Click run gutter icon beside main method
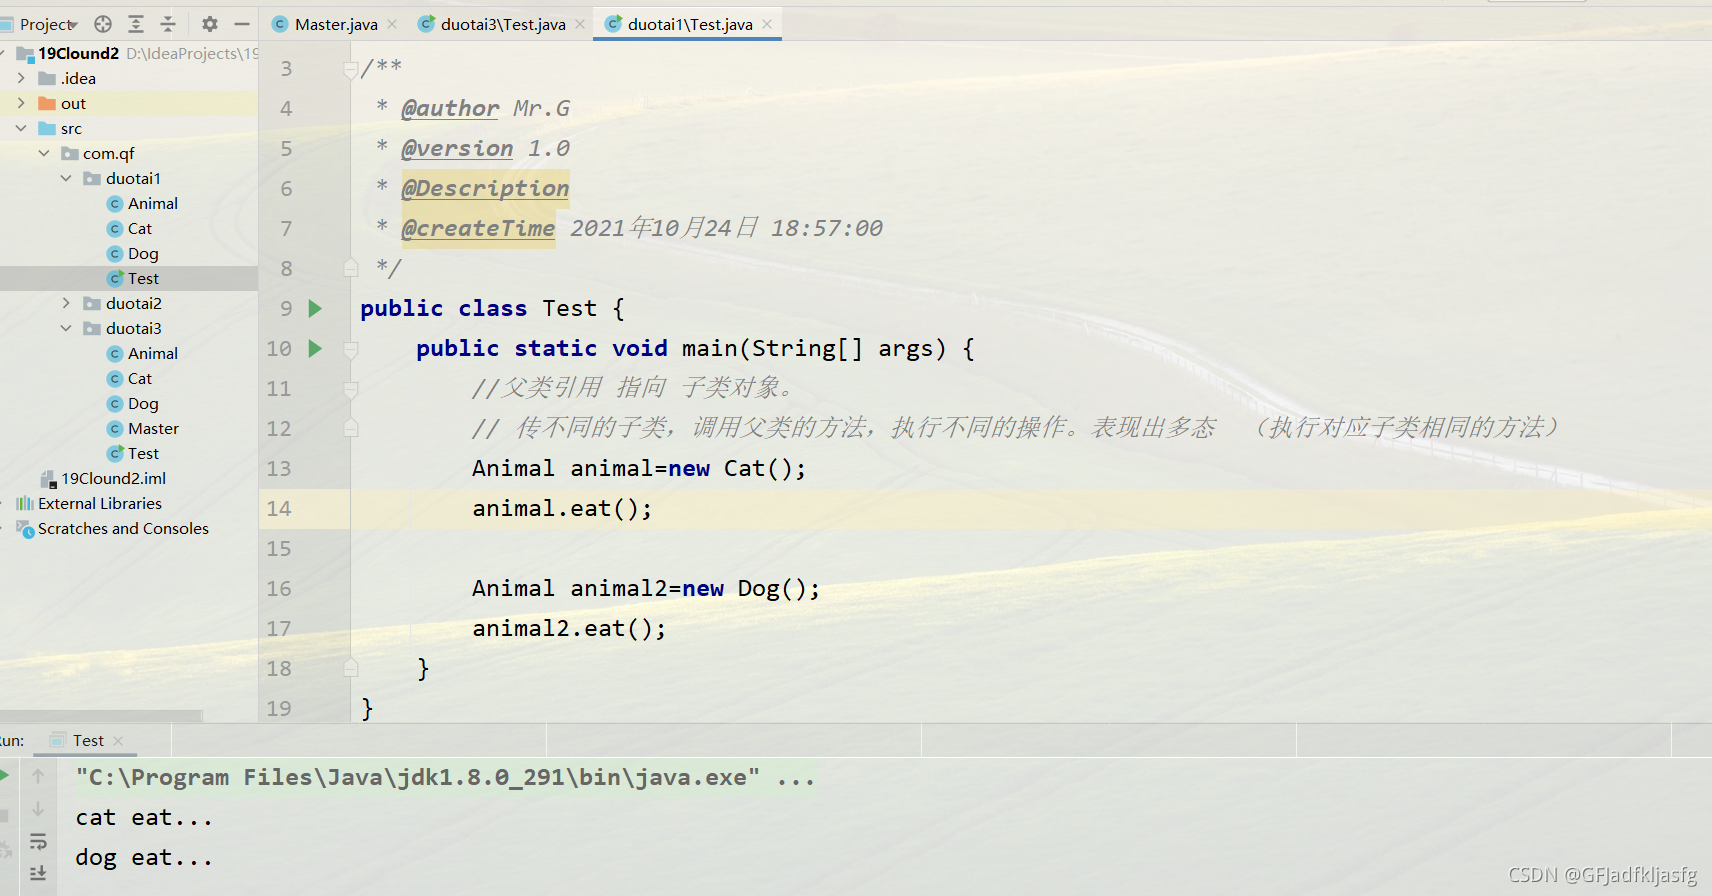 pyautogui.click(x=315, y=348)
